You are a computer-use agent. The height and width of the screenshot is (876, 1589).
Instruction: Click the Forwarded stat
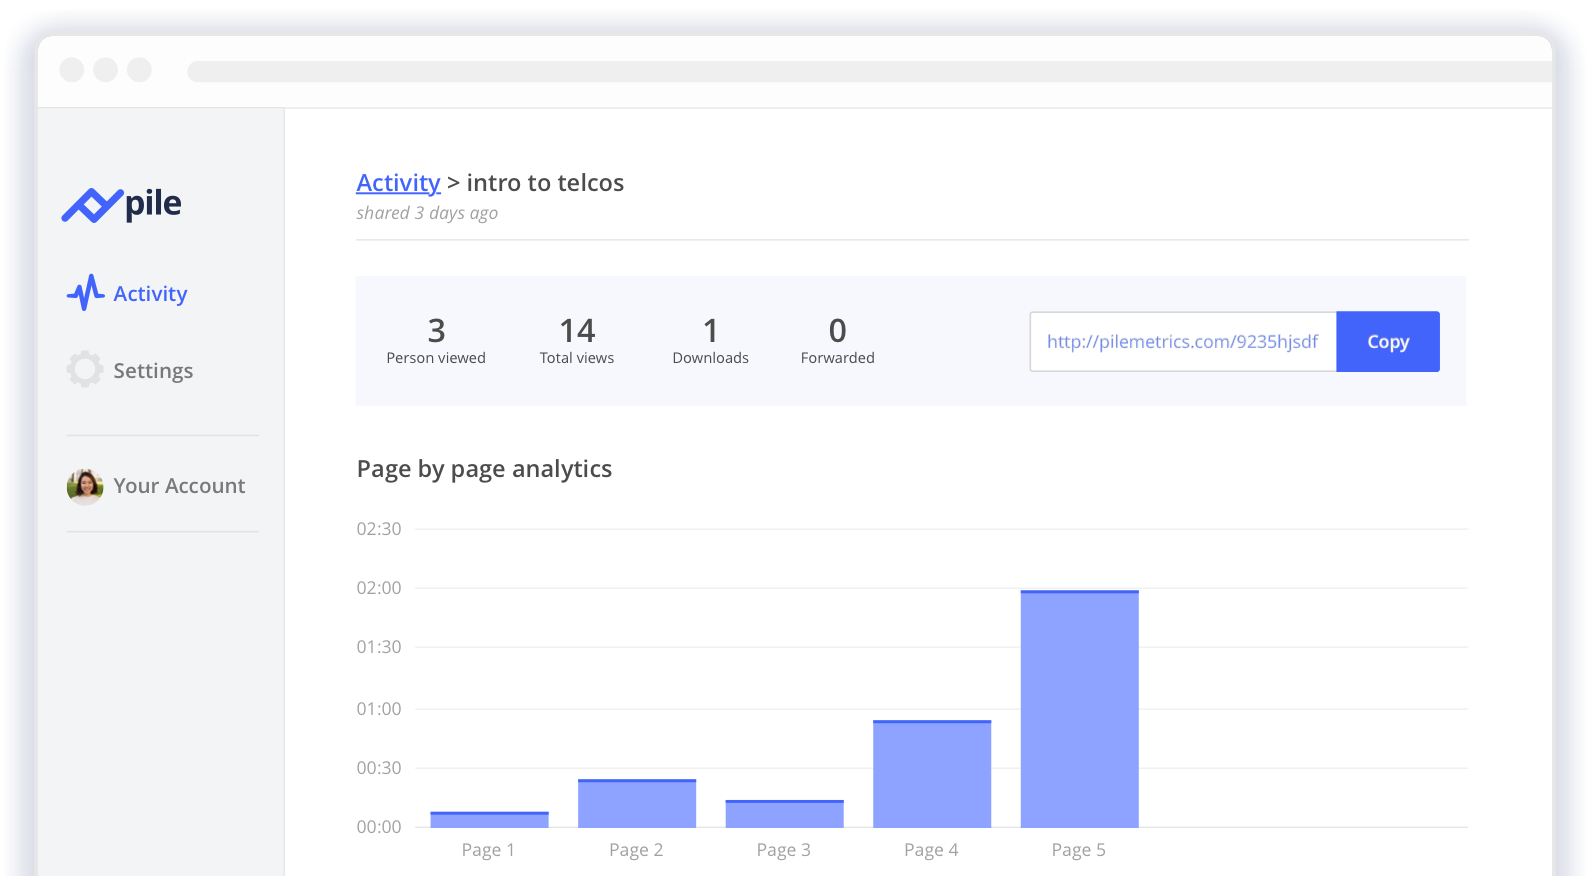pyautogui.click(x=837, y=341)
